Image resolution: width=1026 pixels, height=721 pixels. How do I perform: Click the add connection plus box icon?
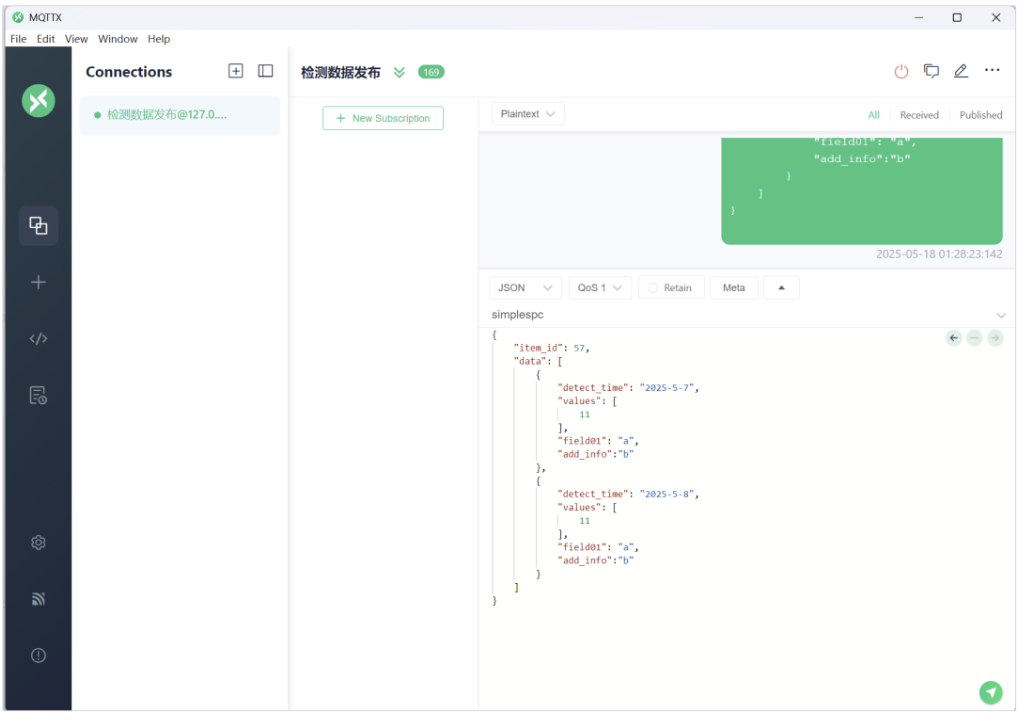click(236, 71)
